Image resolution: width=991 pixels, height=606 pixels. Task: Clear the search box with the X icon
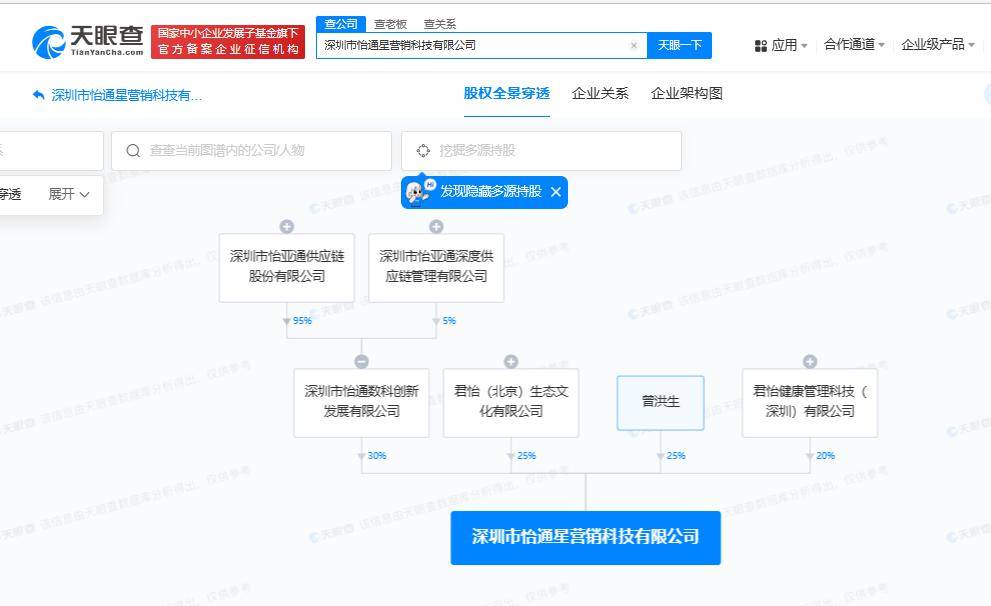pyautogui.click(x=634, y=45)
